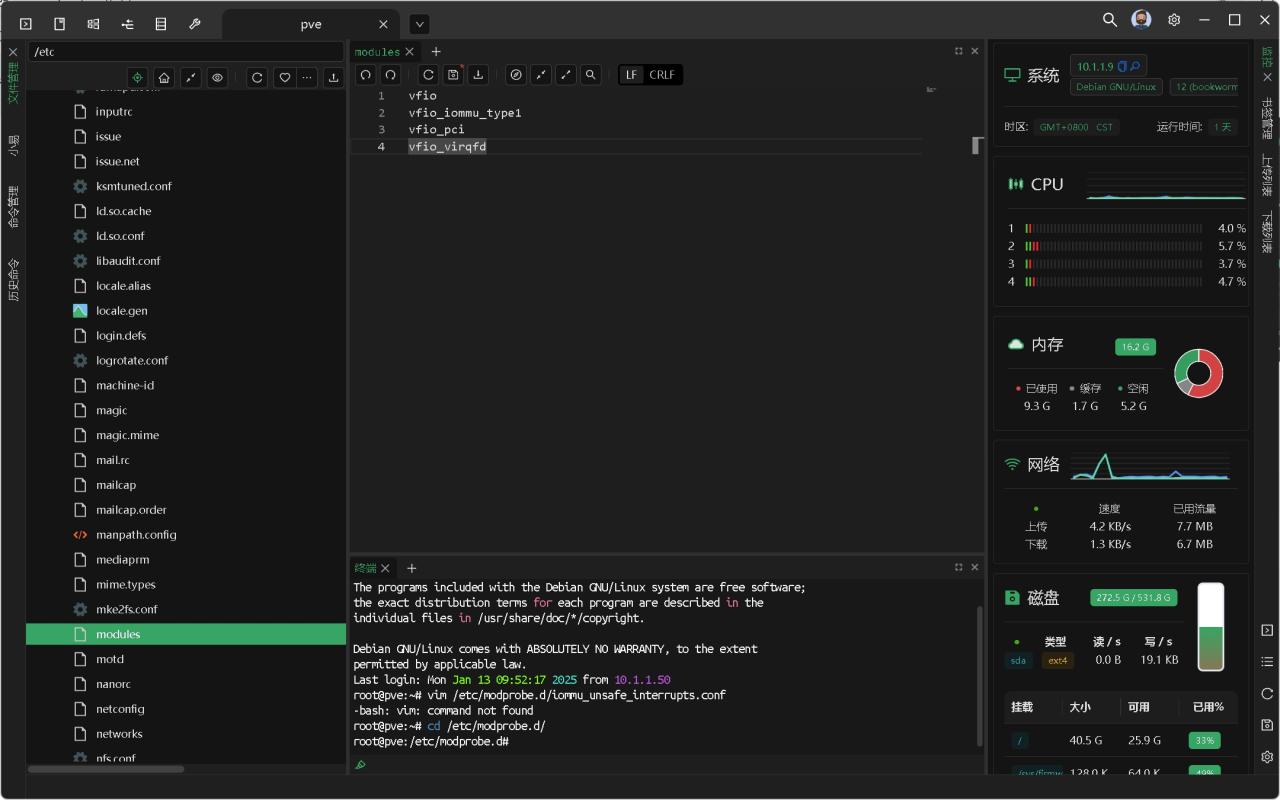Switch to the 终端 terminal tab

[x=365, y=568]
